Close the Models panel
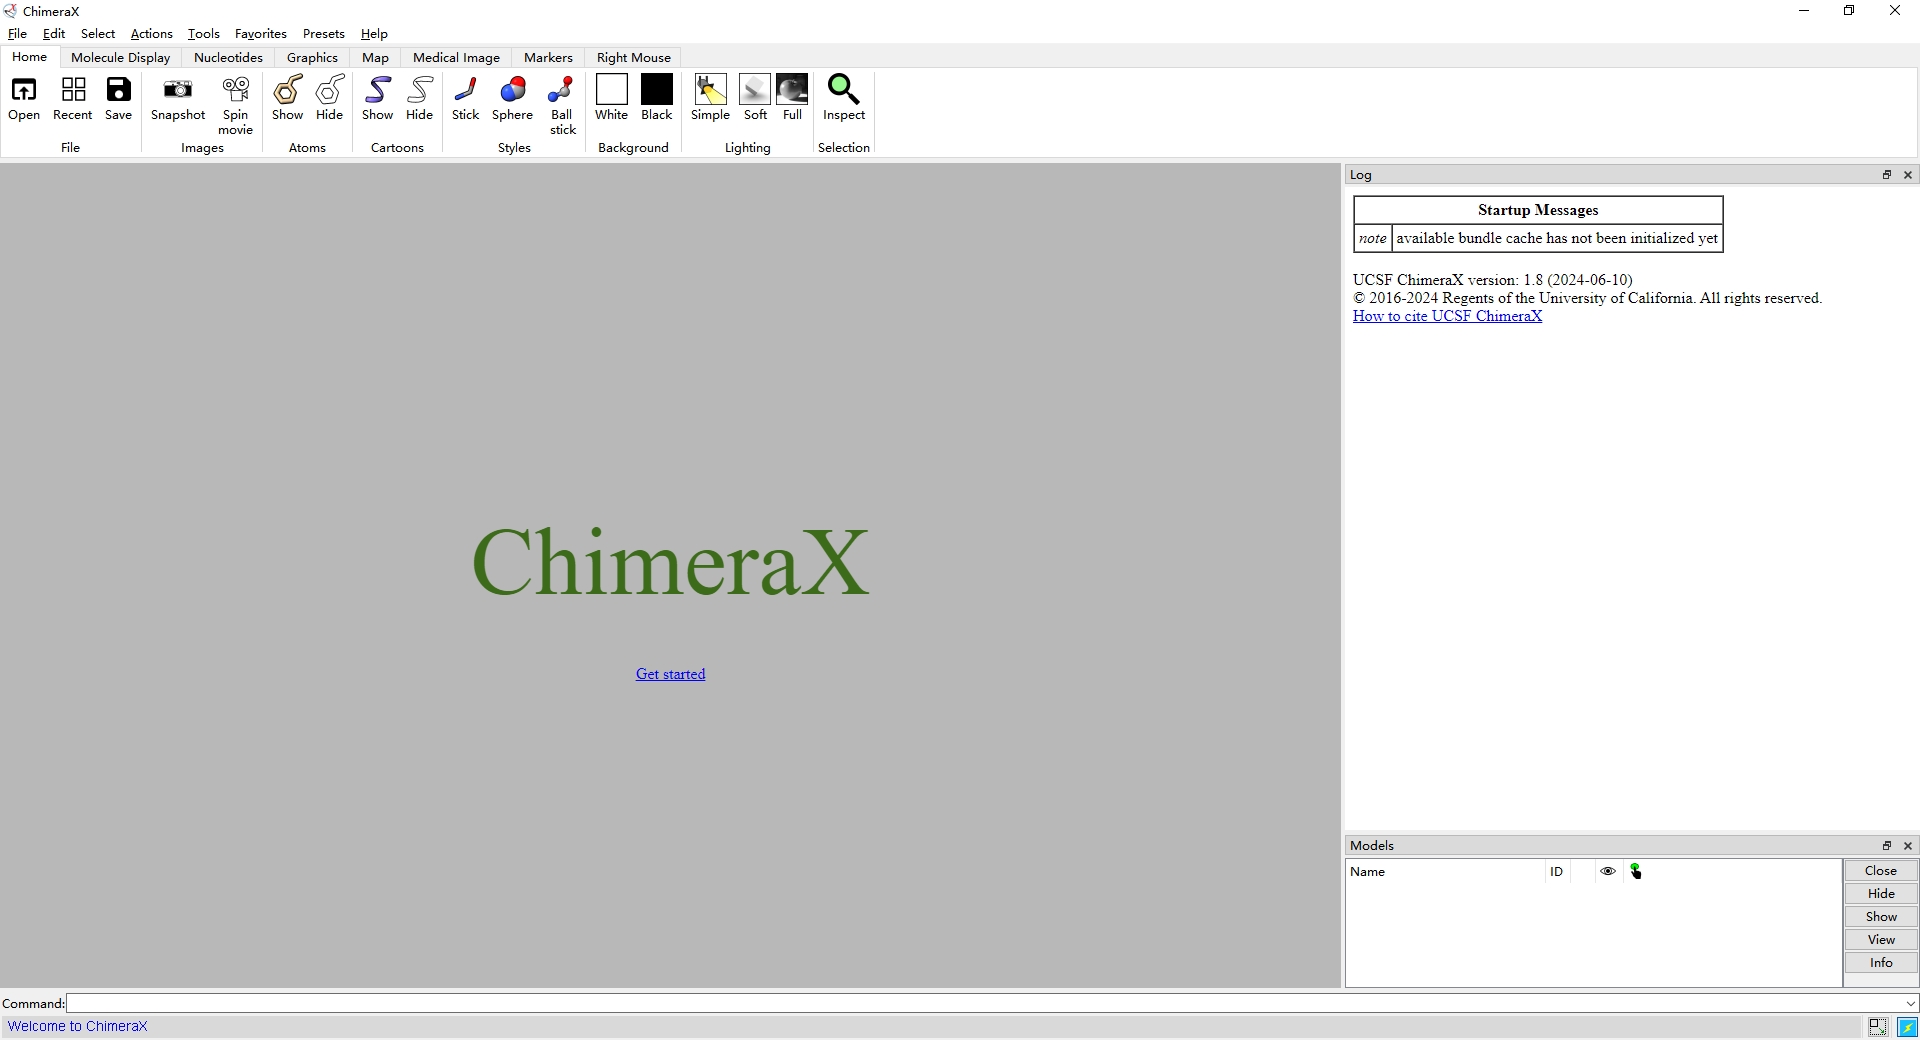 [1908, 846]
